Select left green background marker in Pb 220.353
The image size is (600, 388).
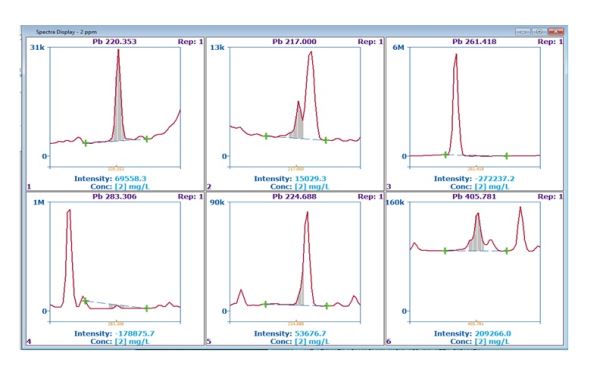(86, 143)
